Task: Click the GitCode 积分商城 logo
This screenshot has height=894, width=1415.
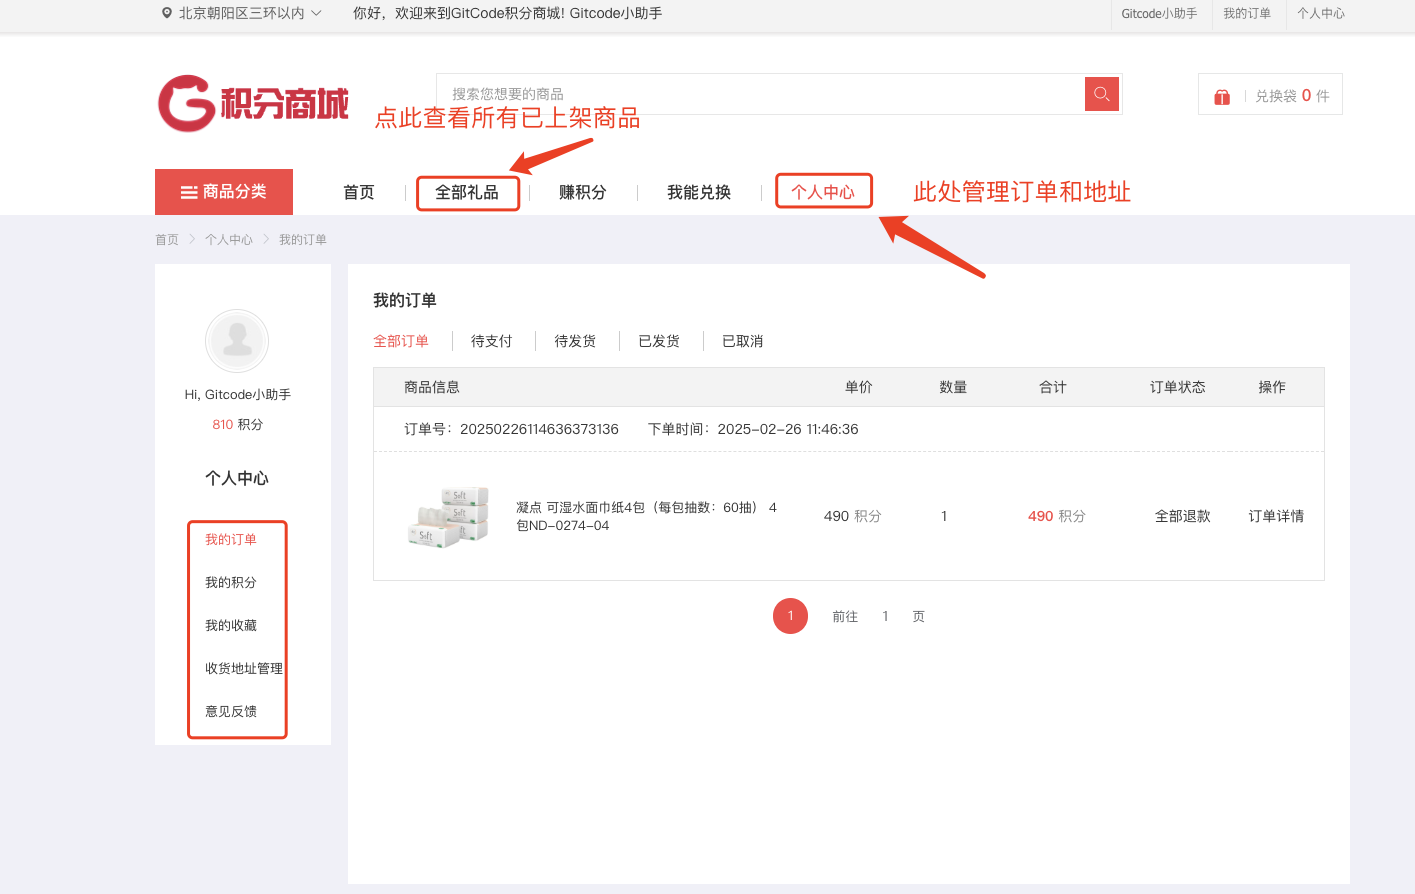Action: click(x=253, y=103)
